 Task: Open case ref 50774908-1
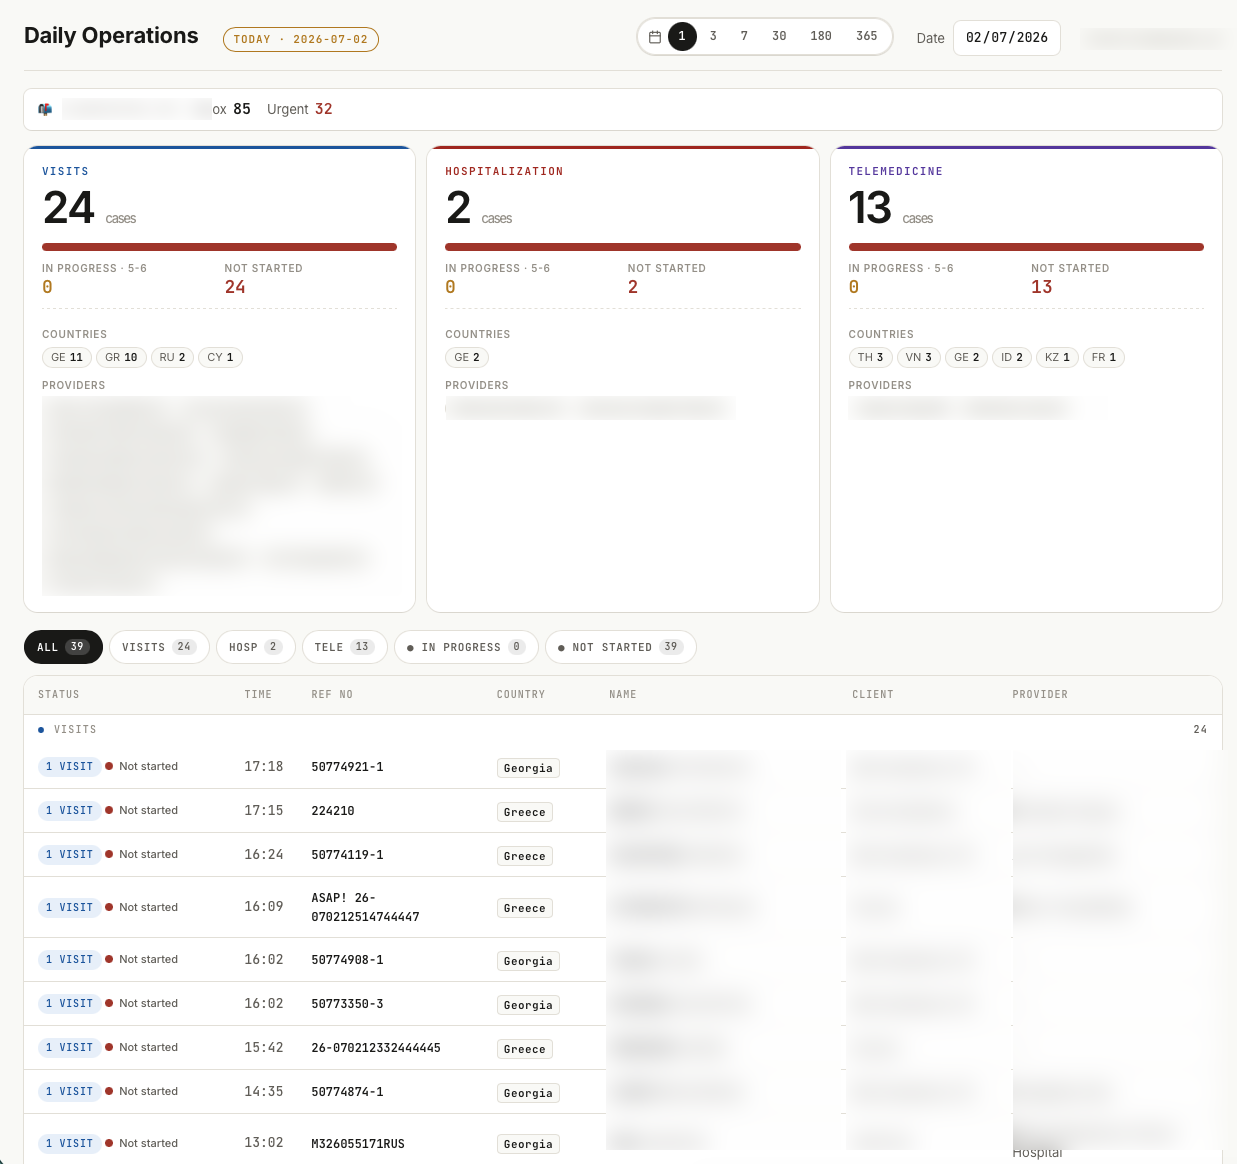pos(347,960)
